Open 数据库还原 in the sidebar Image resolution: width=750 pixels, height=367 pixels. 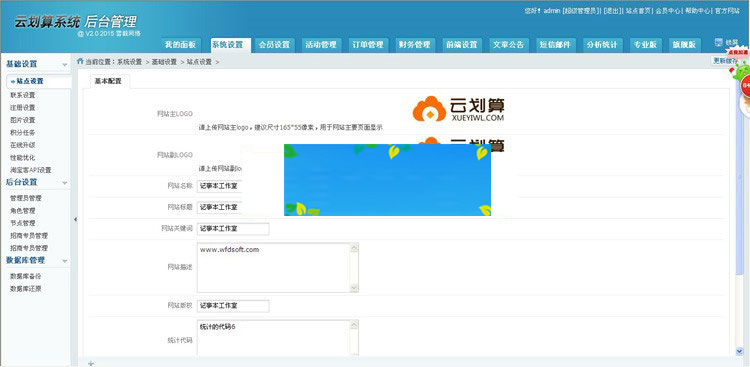pos(26,289)
